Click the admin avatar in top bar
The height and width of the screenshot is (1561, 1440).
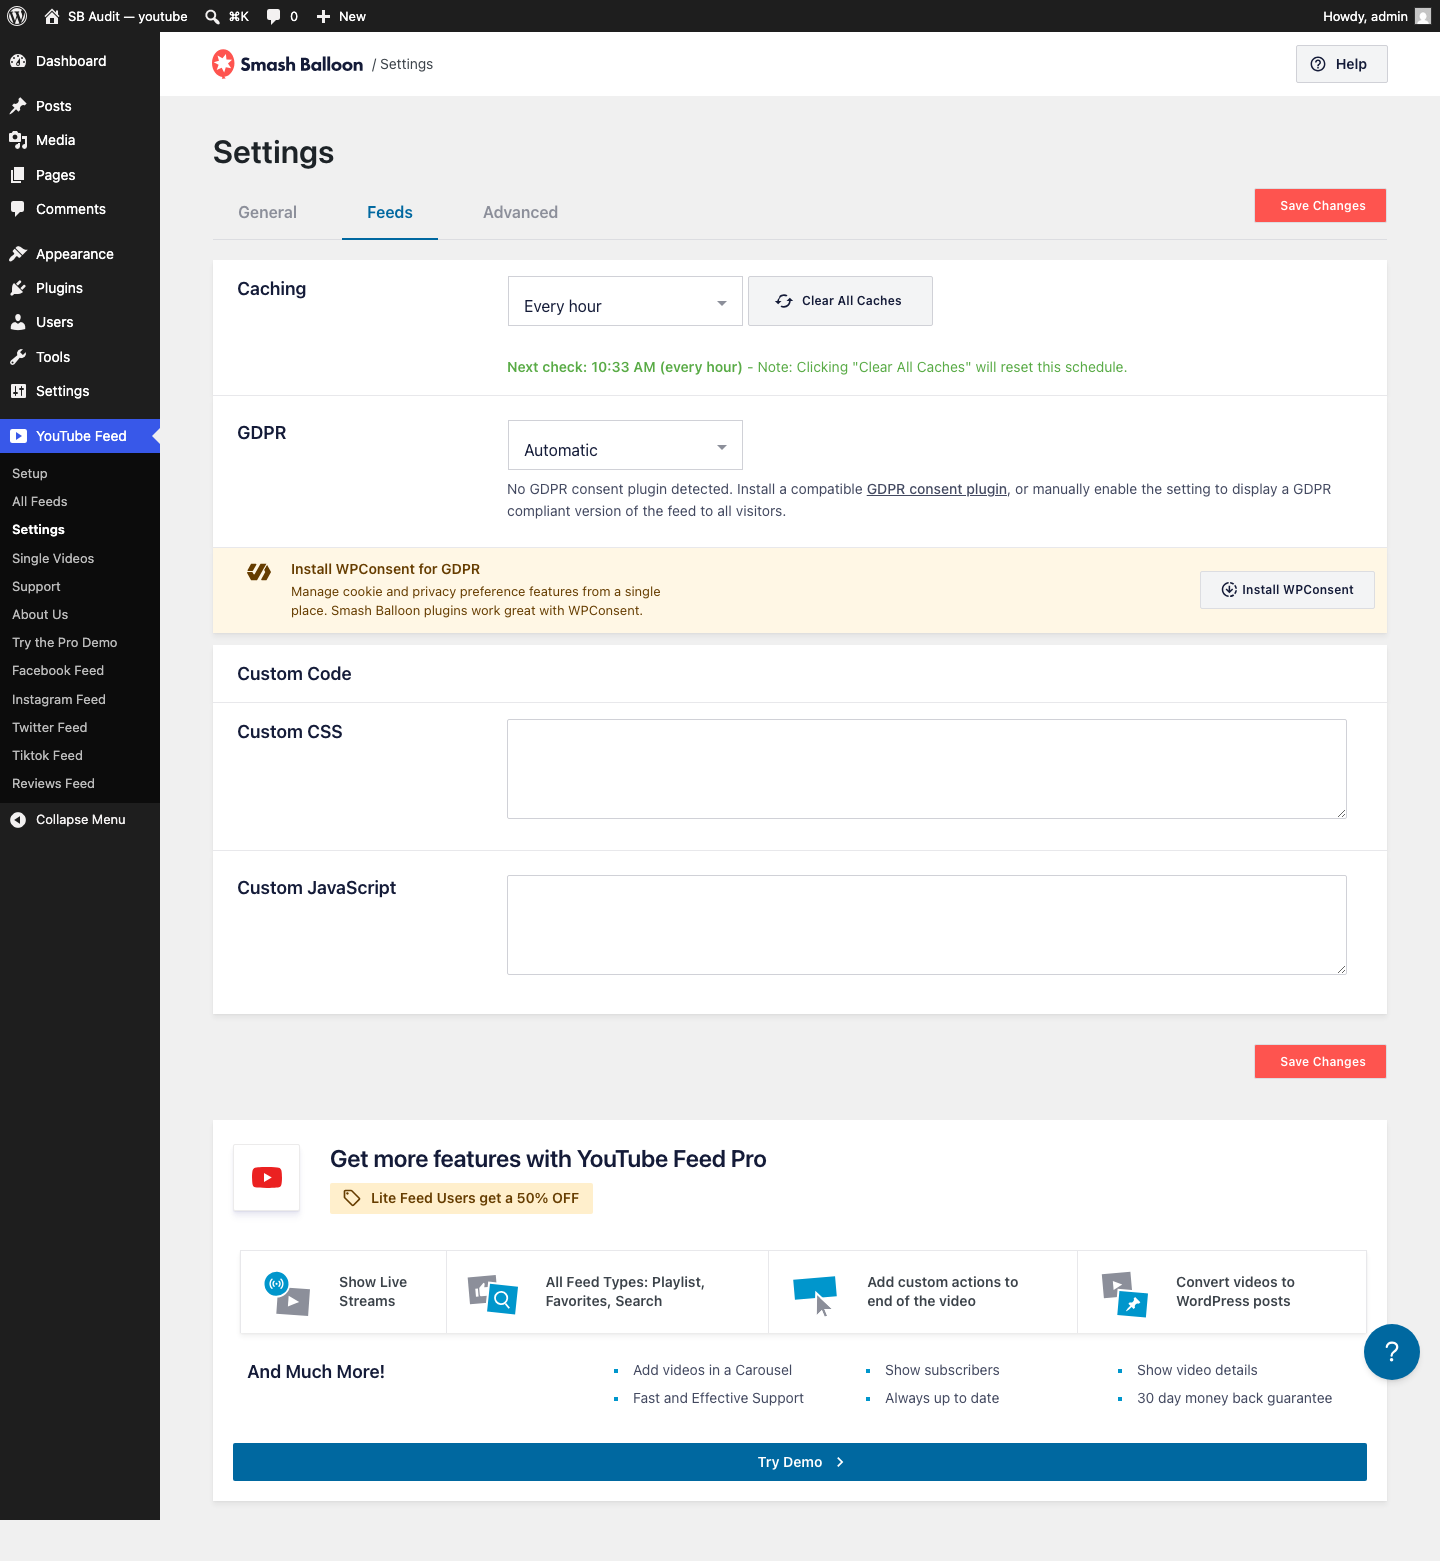[1423, 16]
